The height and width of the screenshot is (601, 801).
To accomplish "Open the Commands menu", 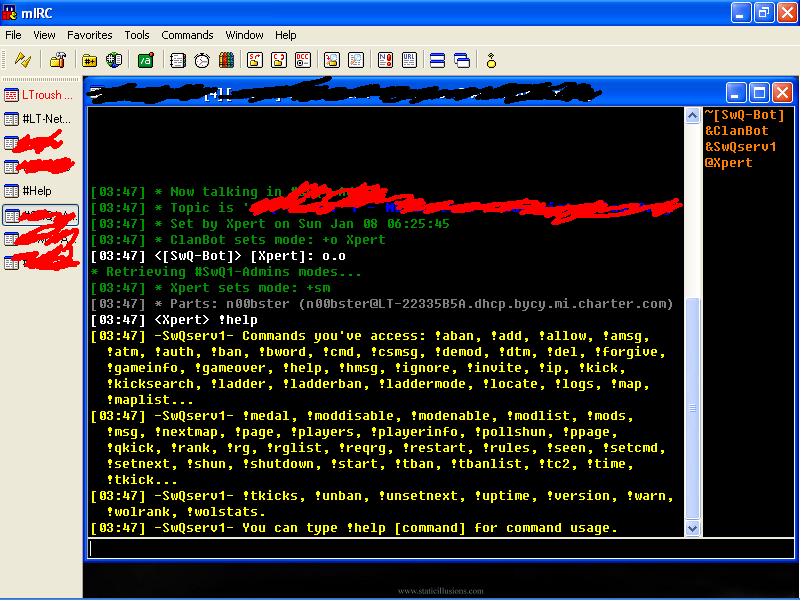I will [x=187, y=35].
